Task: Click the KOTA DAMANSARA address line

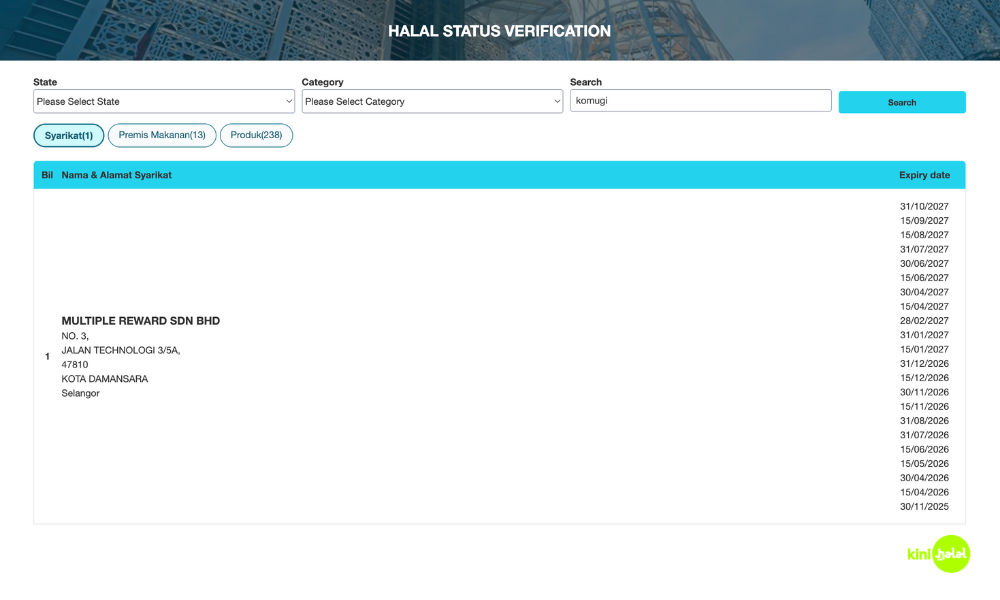Action: click(x=105, y=379)
